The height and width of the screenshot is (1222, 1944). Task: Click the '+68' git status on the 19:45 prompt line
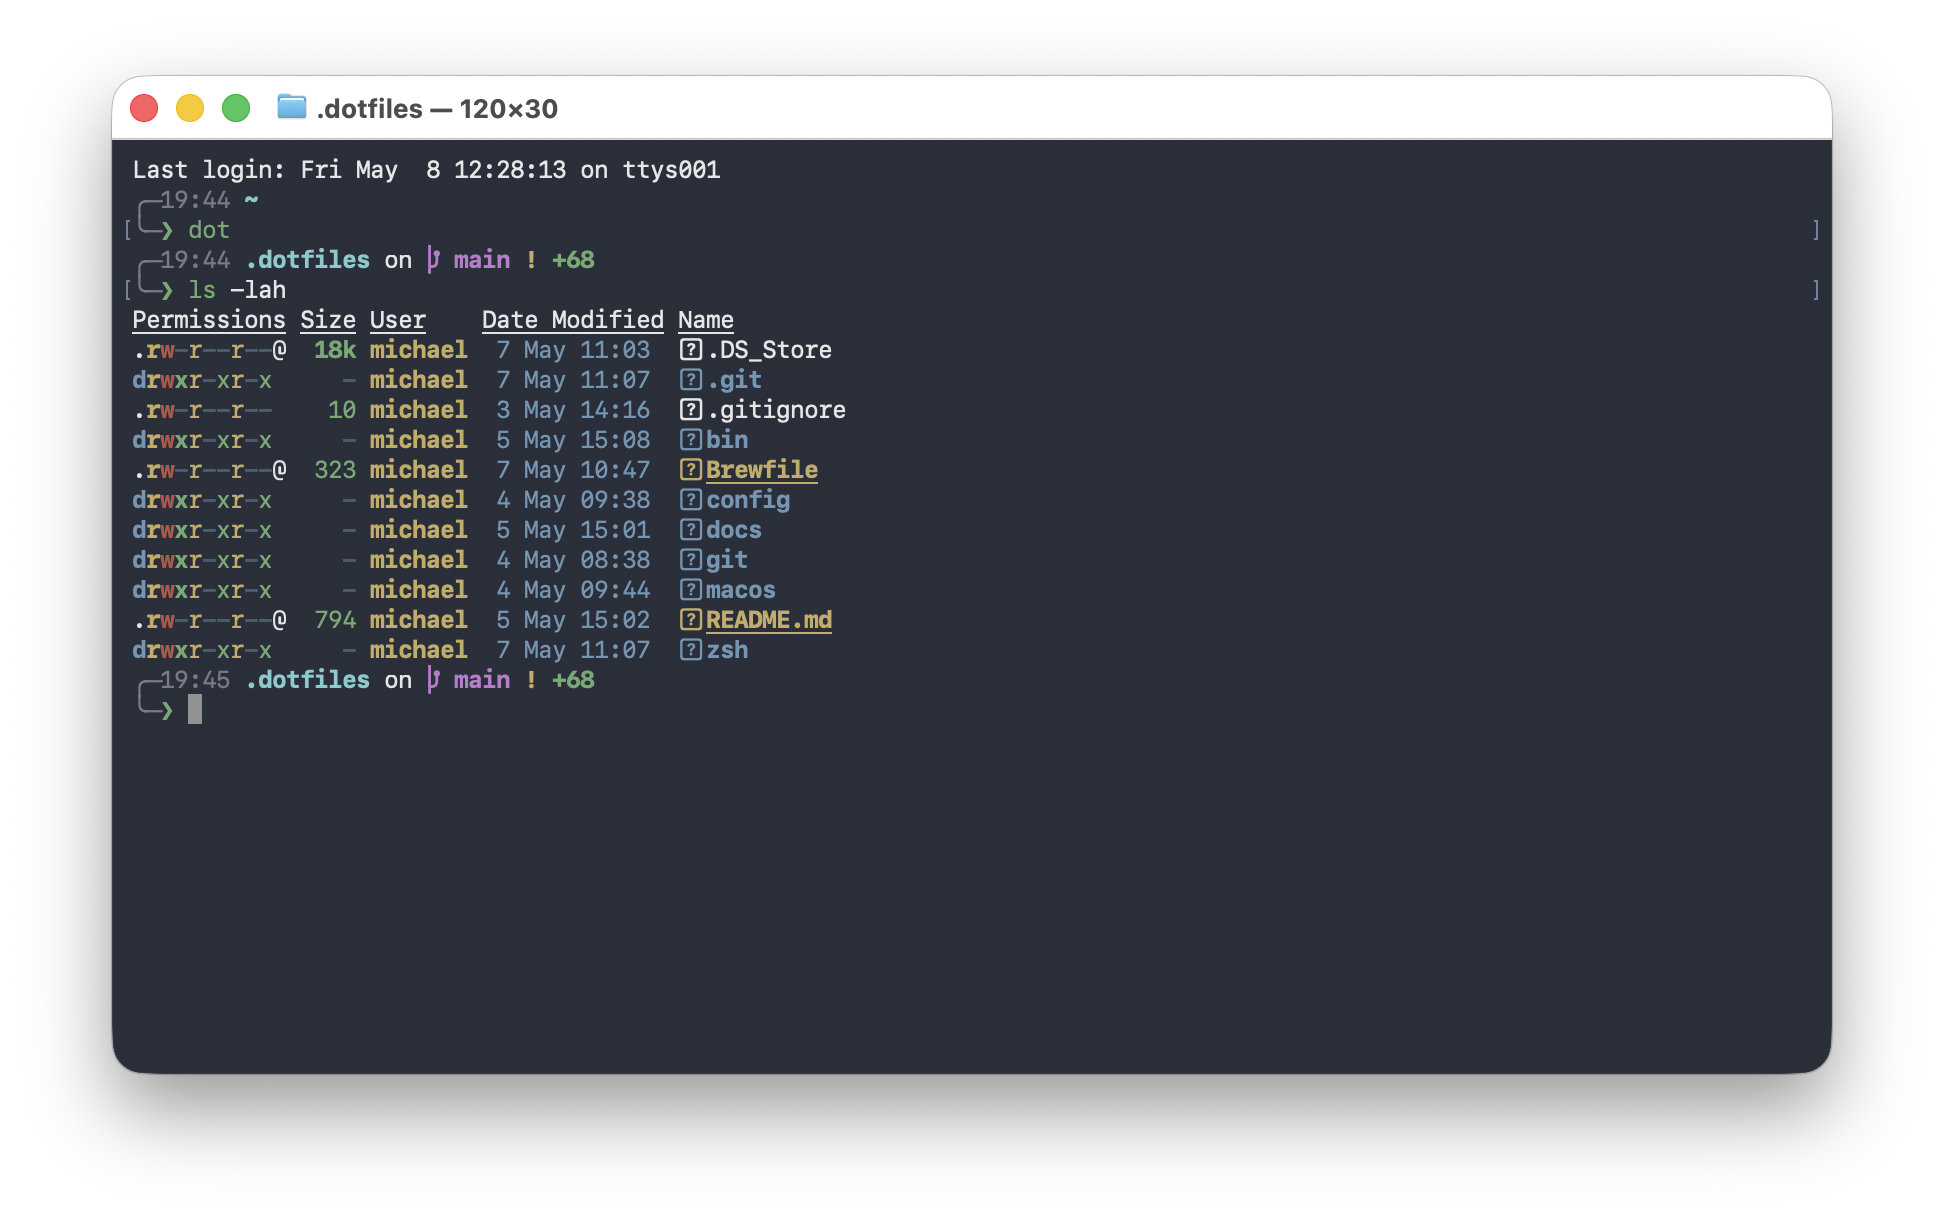(x=573, y=680)
